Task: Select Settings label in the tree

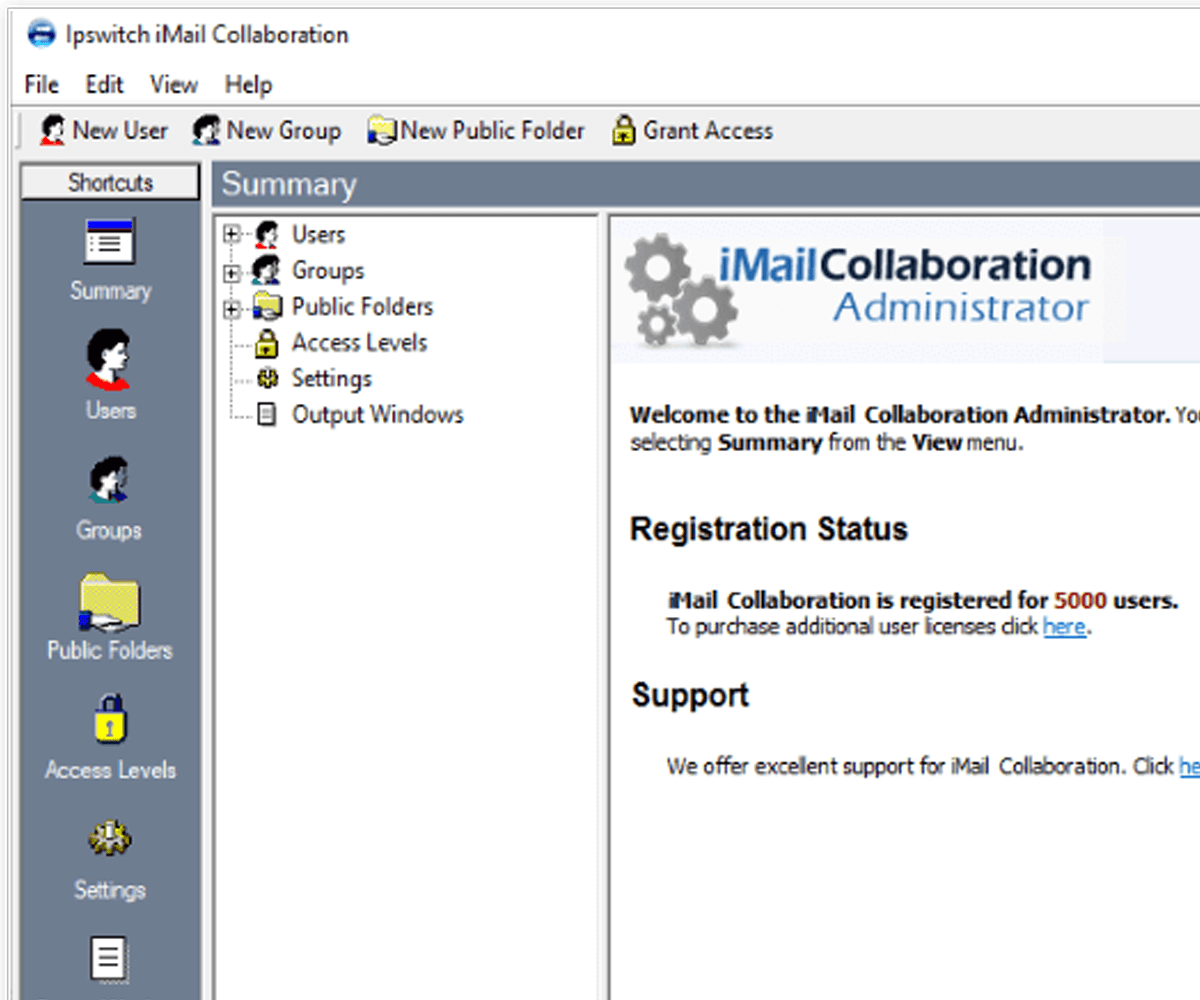Action: pos(331,379)
